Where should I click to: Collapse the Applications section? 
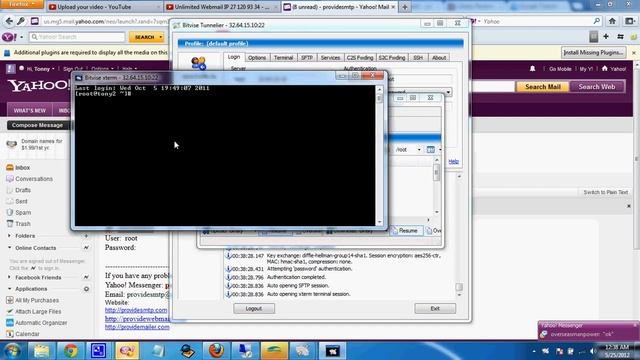coord(9,289)
